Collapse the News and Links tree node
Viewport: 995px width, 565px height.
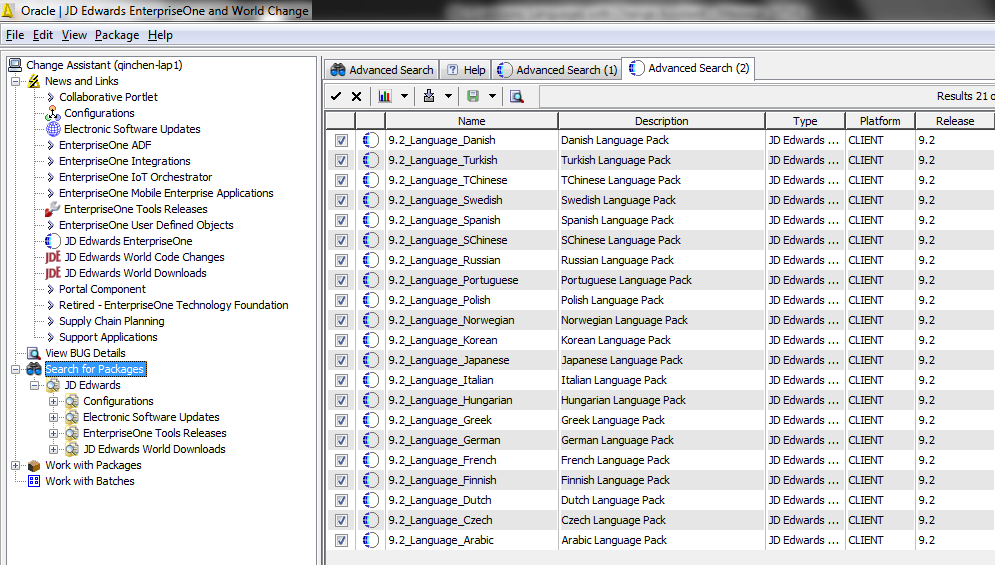16,81
